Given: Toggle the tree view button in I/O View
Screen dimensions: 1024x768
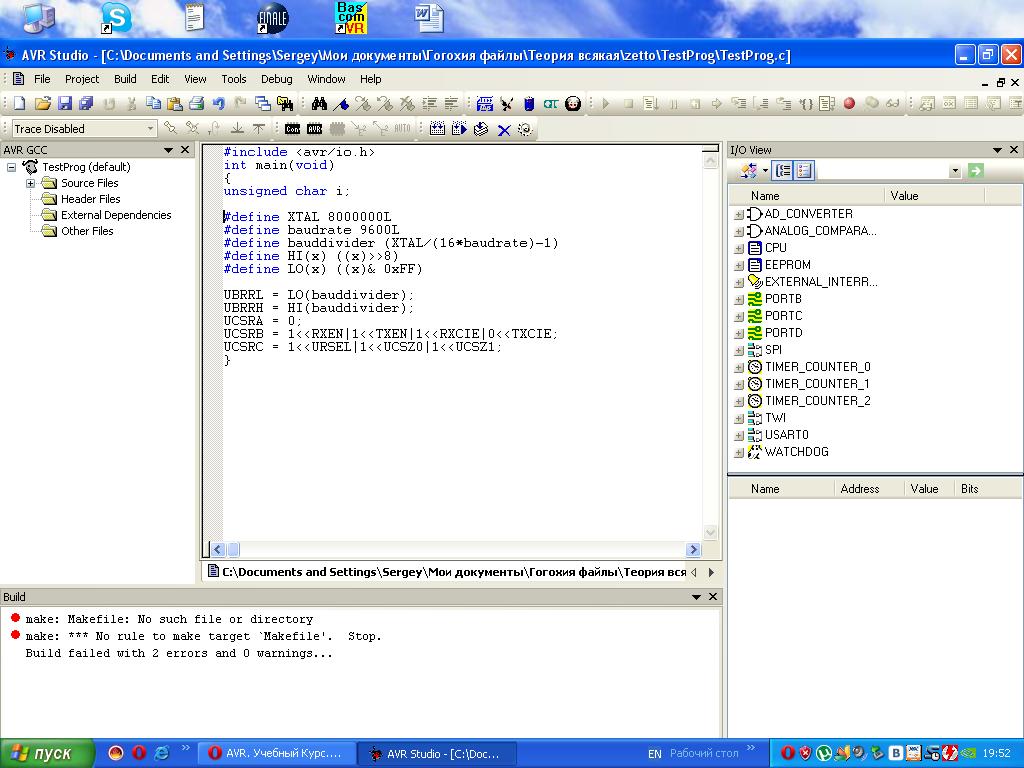Looking at the screenshot, I should point(783,171).
